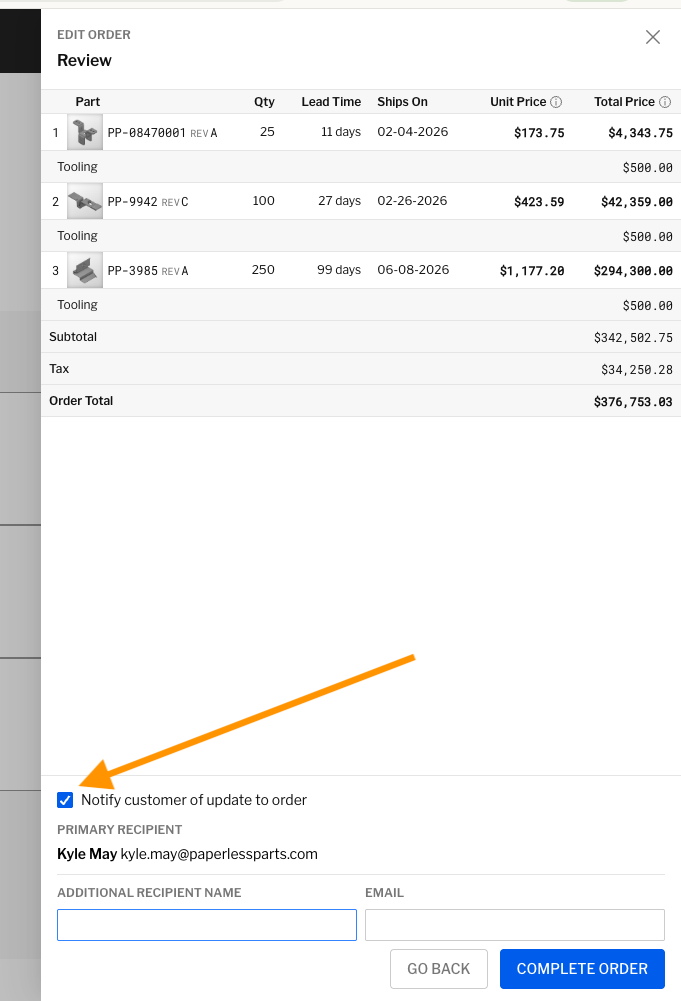681x1001 pixels.
Task: Click the quantity 100 for PP-9942
Action: 264,201
